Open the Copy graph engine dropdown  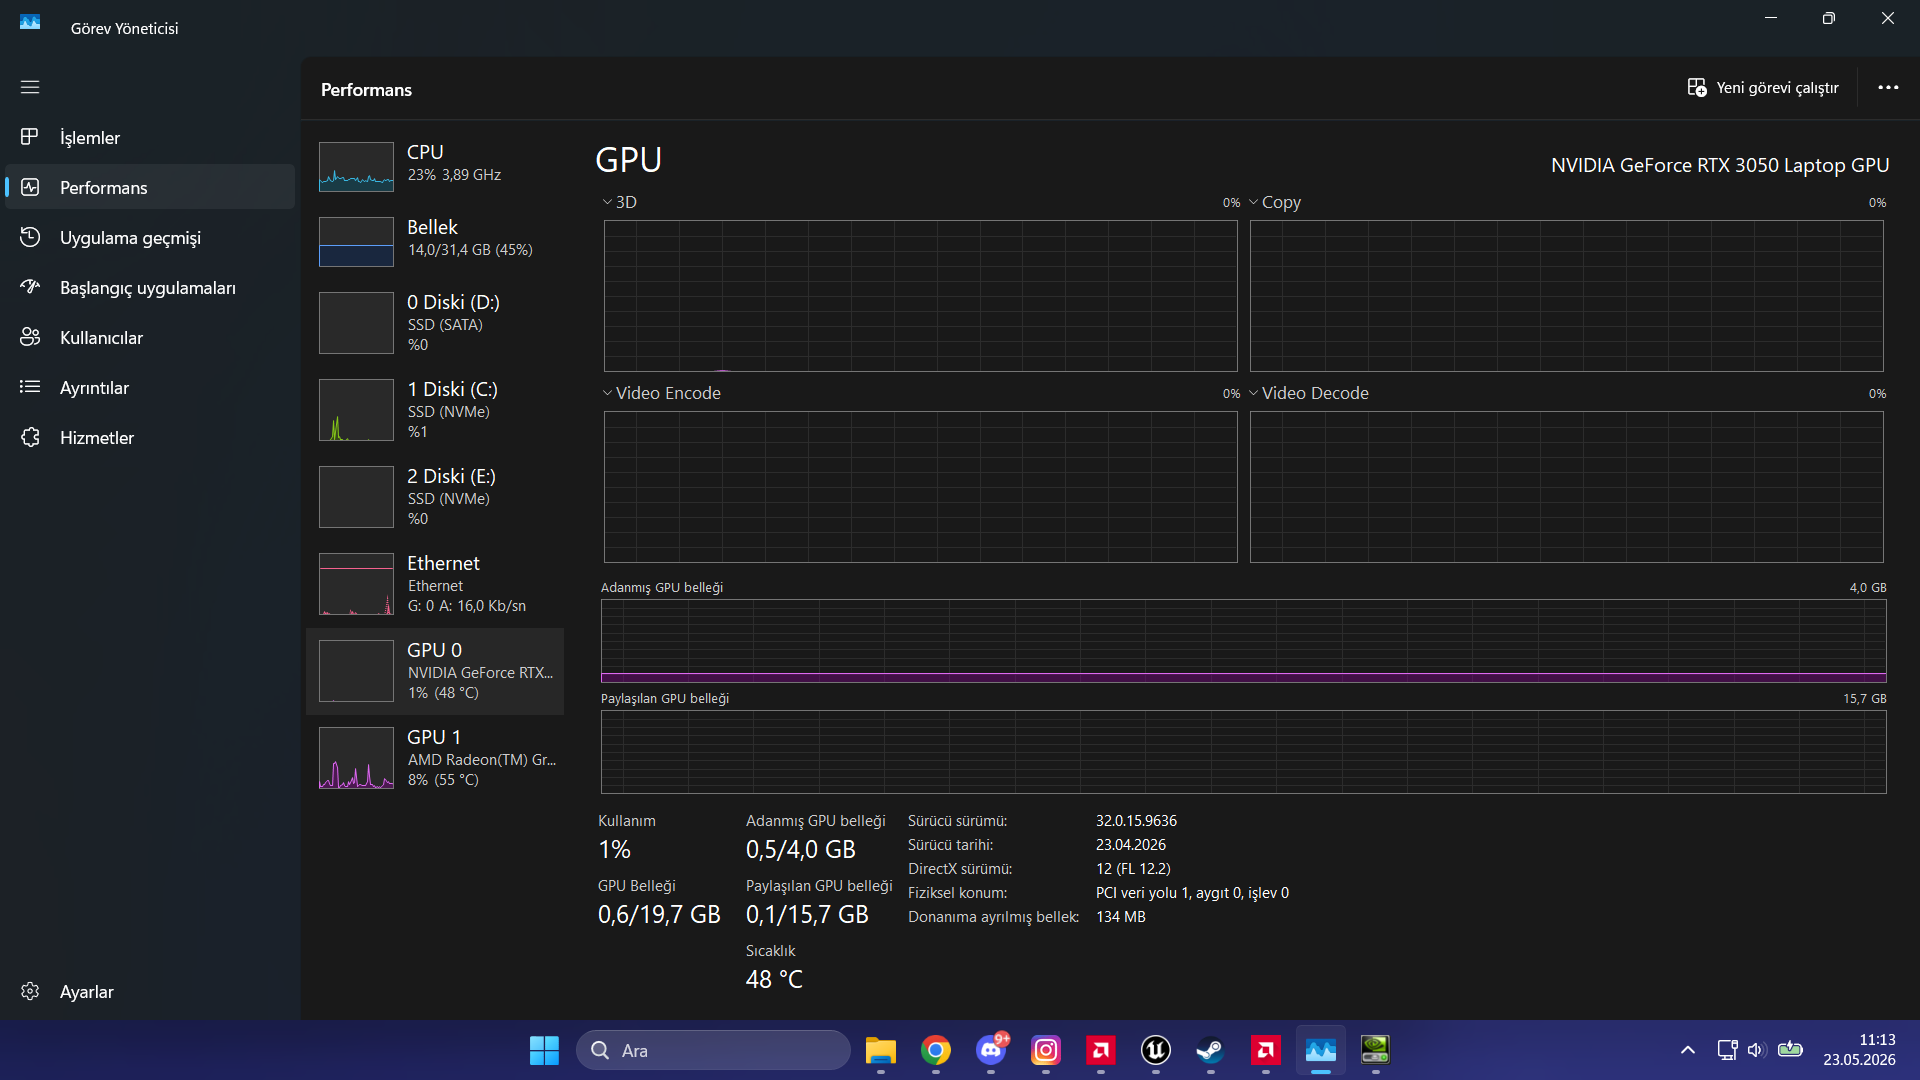(x=1275, y=202)
